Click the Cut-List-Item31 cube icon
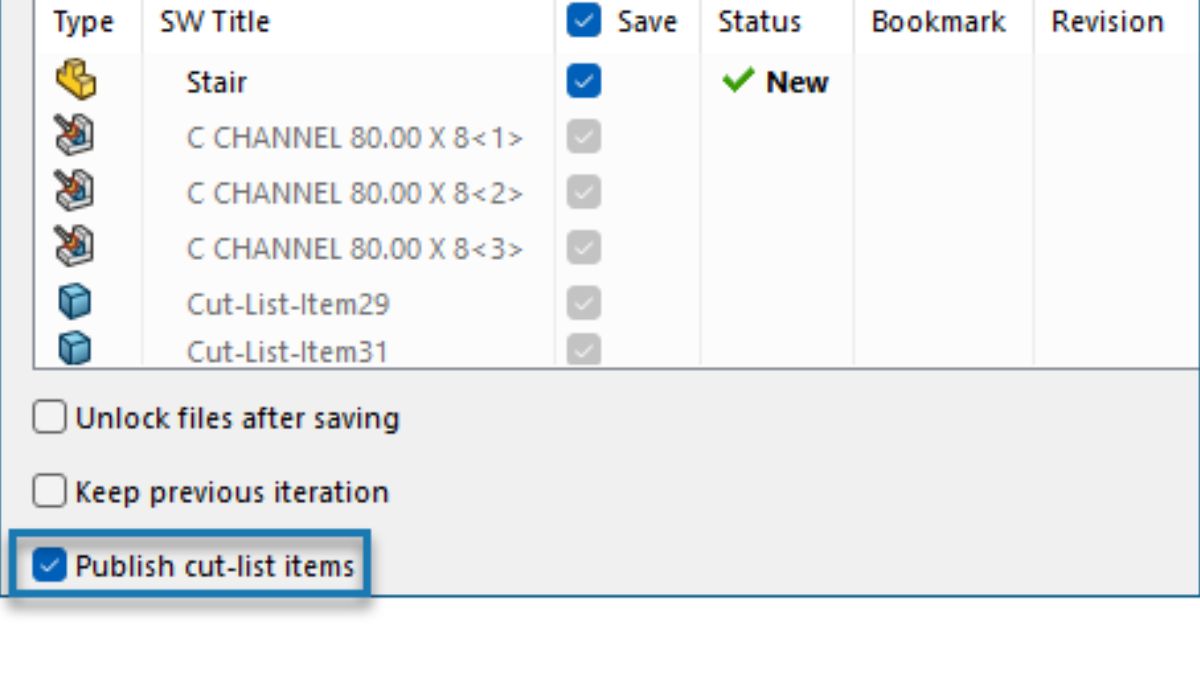This screenshot has height=675, width=1200. point(75,349)
